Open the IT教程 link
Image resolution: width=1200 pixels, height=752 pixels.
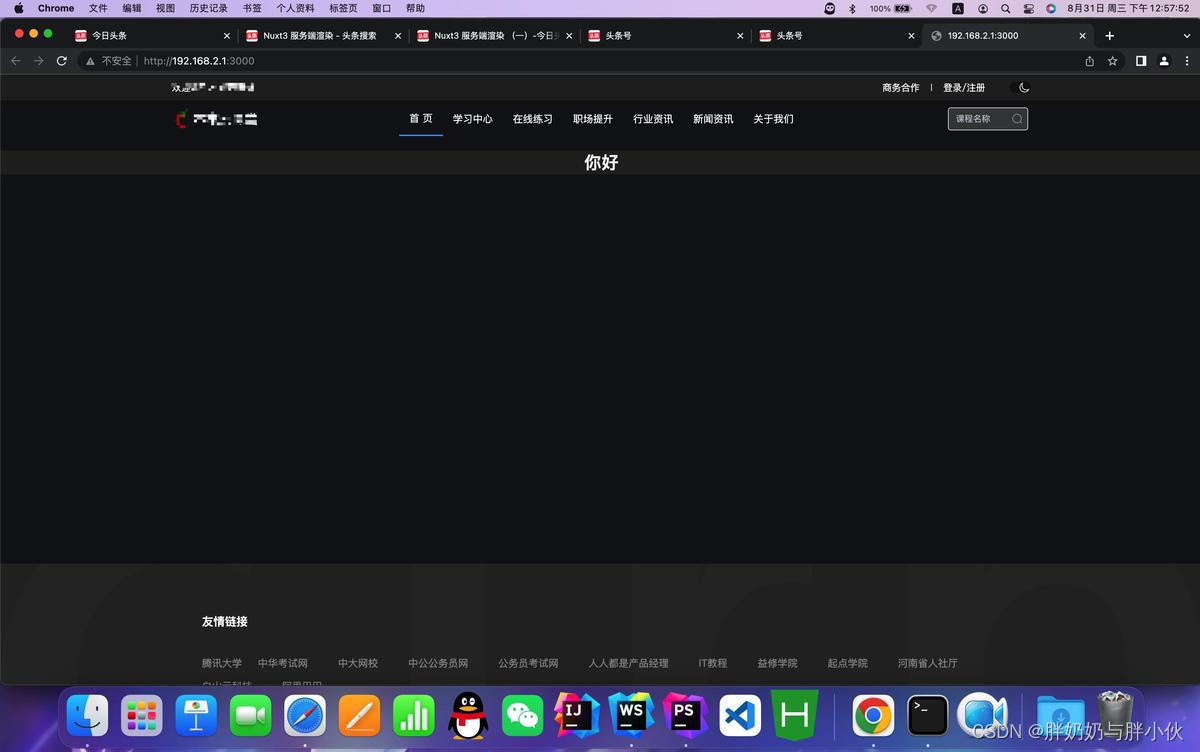[713, 663]
